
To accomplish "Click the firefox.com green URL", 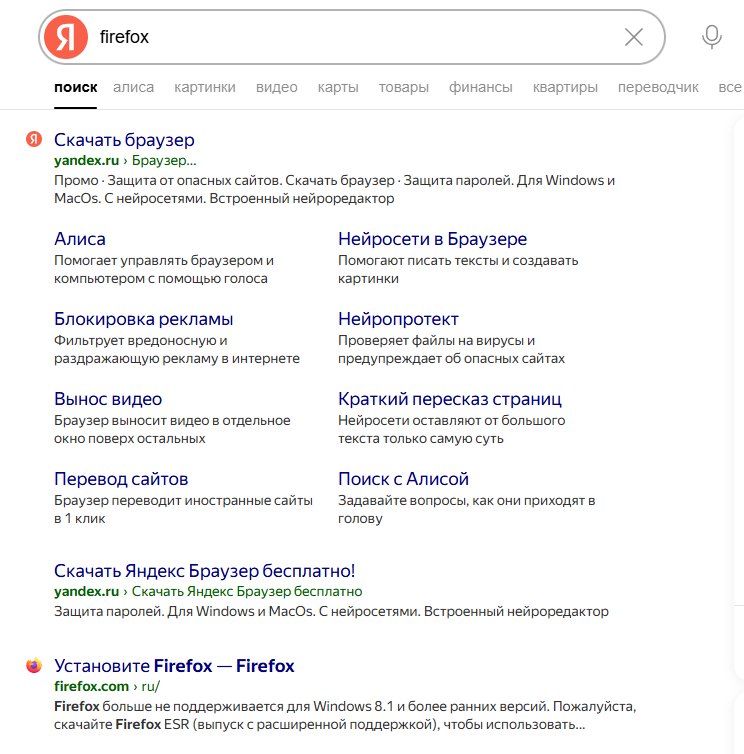I will point(91,686).
